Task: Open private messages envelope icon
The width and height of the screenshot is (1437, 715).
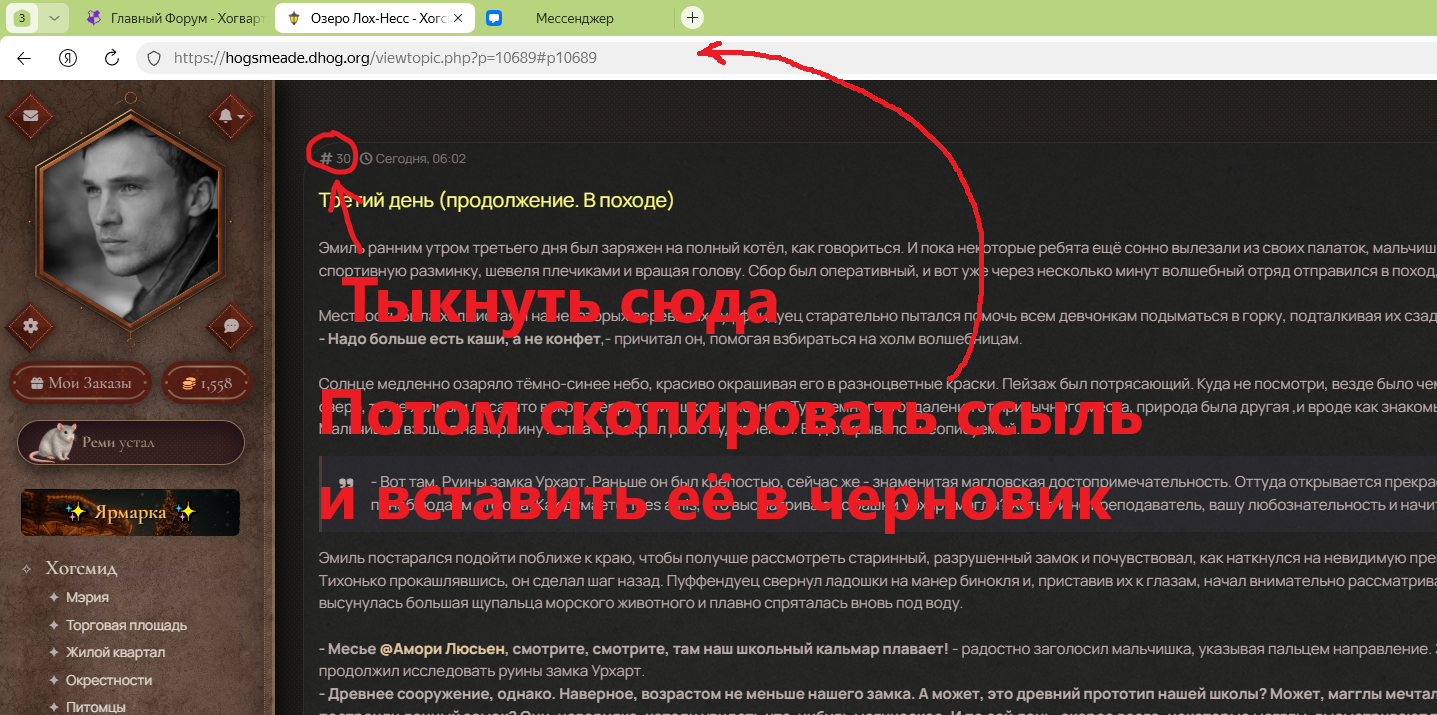Action: tap(31, 116)
